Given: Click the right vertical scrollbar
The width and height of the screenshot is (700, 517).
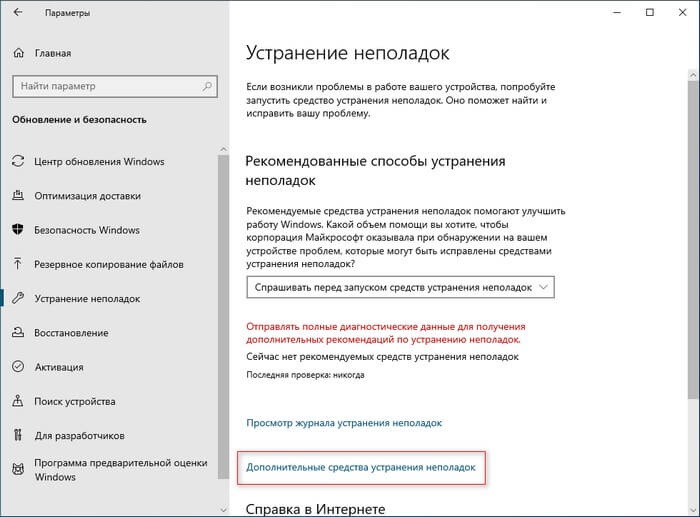Looking at the screenshot, I should 693,250.
